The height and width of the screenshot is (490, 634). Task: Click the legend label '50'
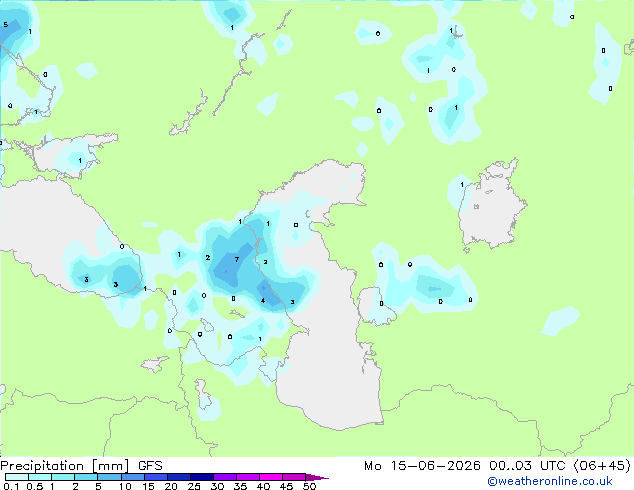pos(310,486)
